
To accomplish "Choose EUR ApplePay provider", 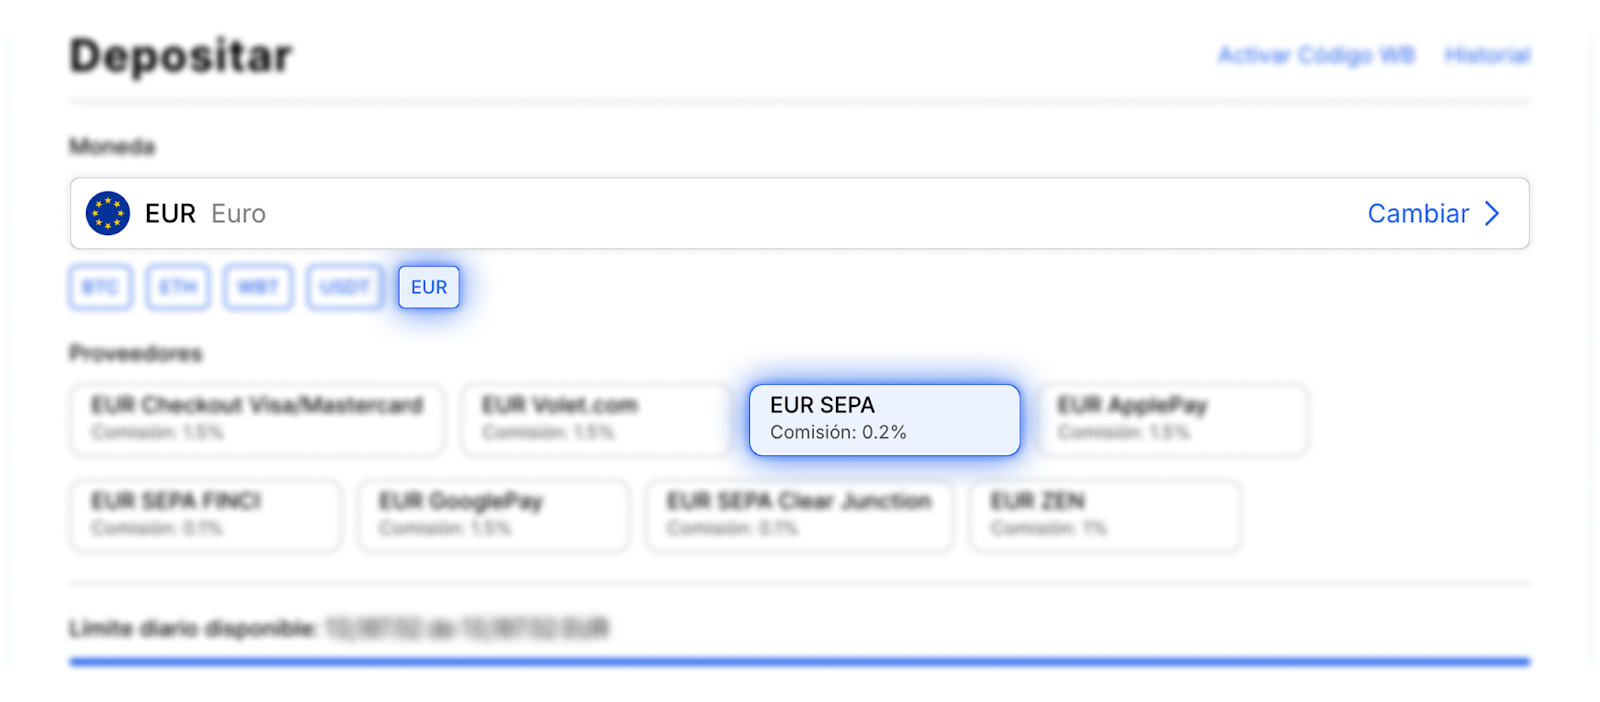I will [x=1173, y=419].
